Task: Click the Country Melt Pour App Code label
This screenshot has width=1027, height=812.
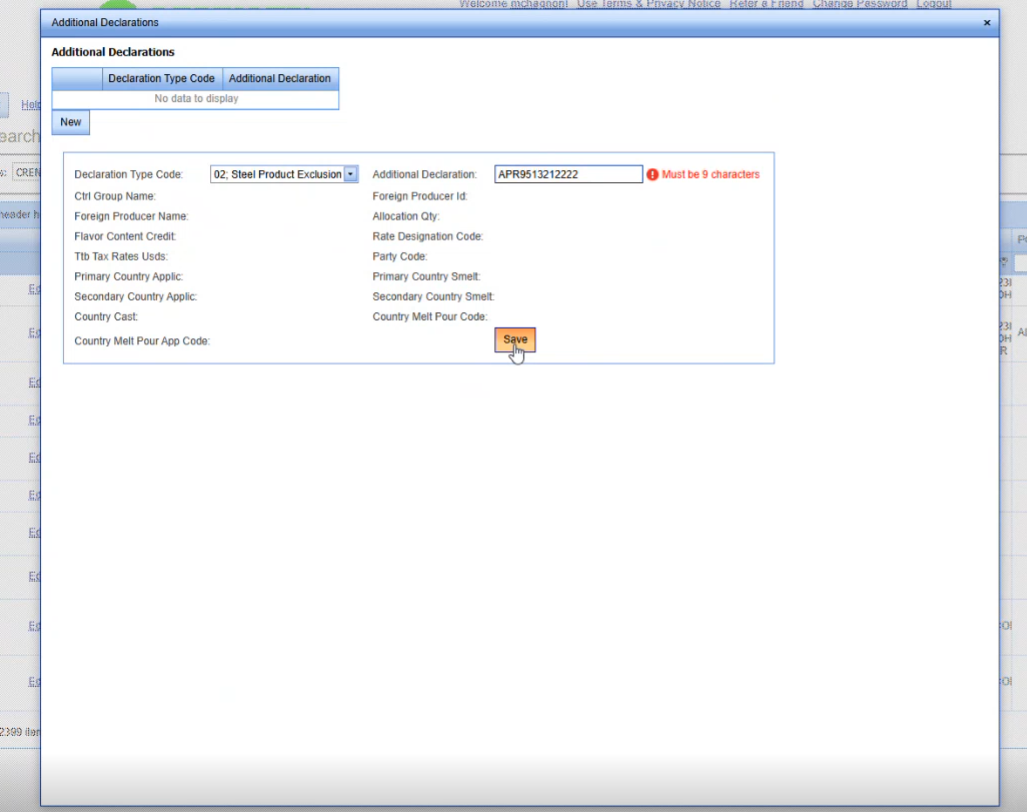Action: [142, 341]
